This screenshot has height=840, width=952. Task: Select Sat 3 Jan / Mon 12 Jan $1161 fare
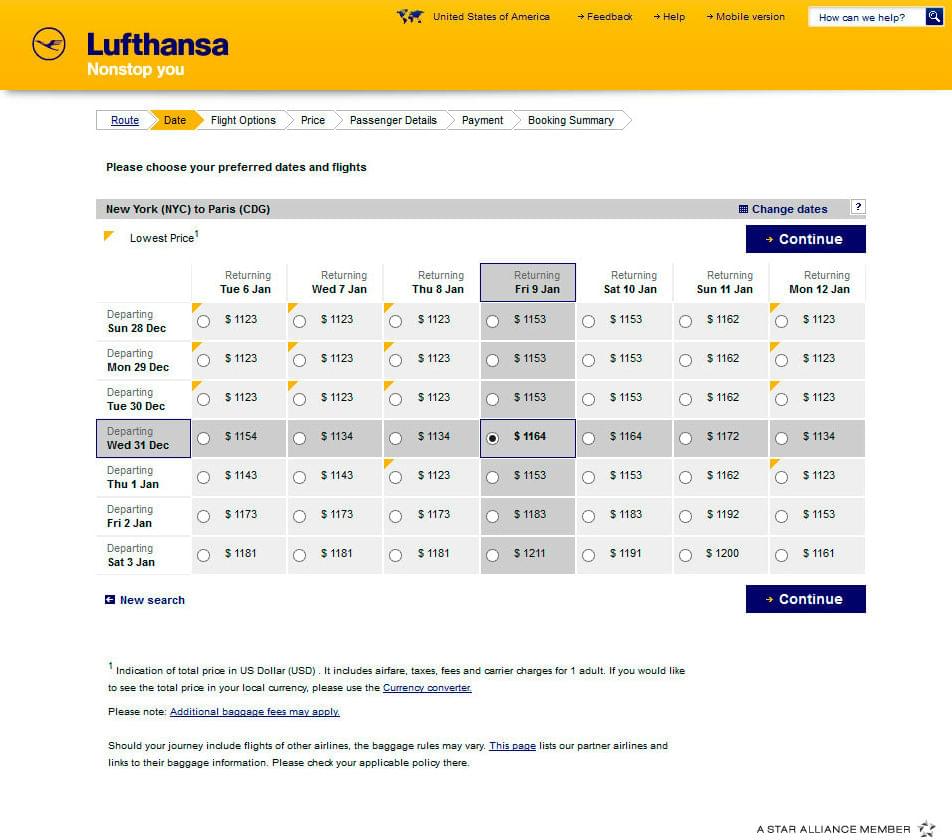tap(781, 555)
